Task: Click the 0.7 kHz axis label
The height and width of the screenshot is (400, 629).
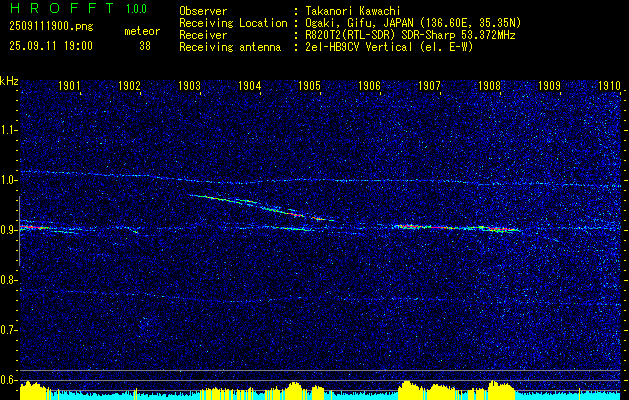Action: pos(8,330)
